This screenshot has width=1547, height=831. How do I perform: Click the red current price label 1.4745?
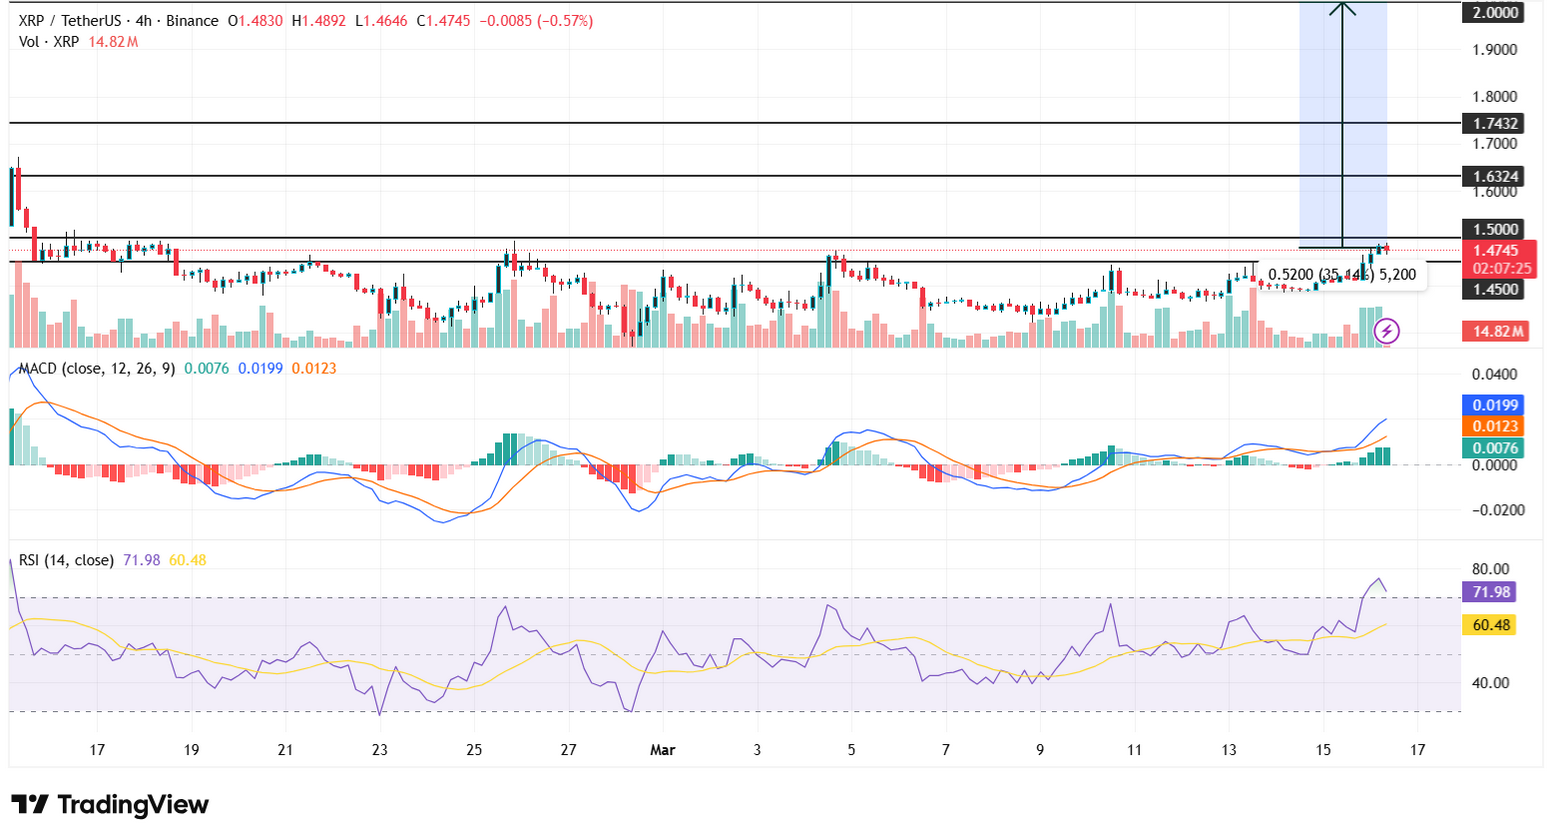1498,250
